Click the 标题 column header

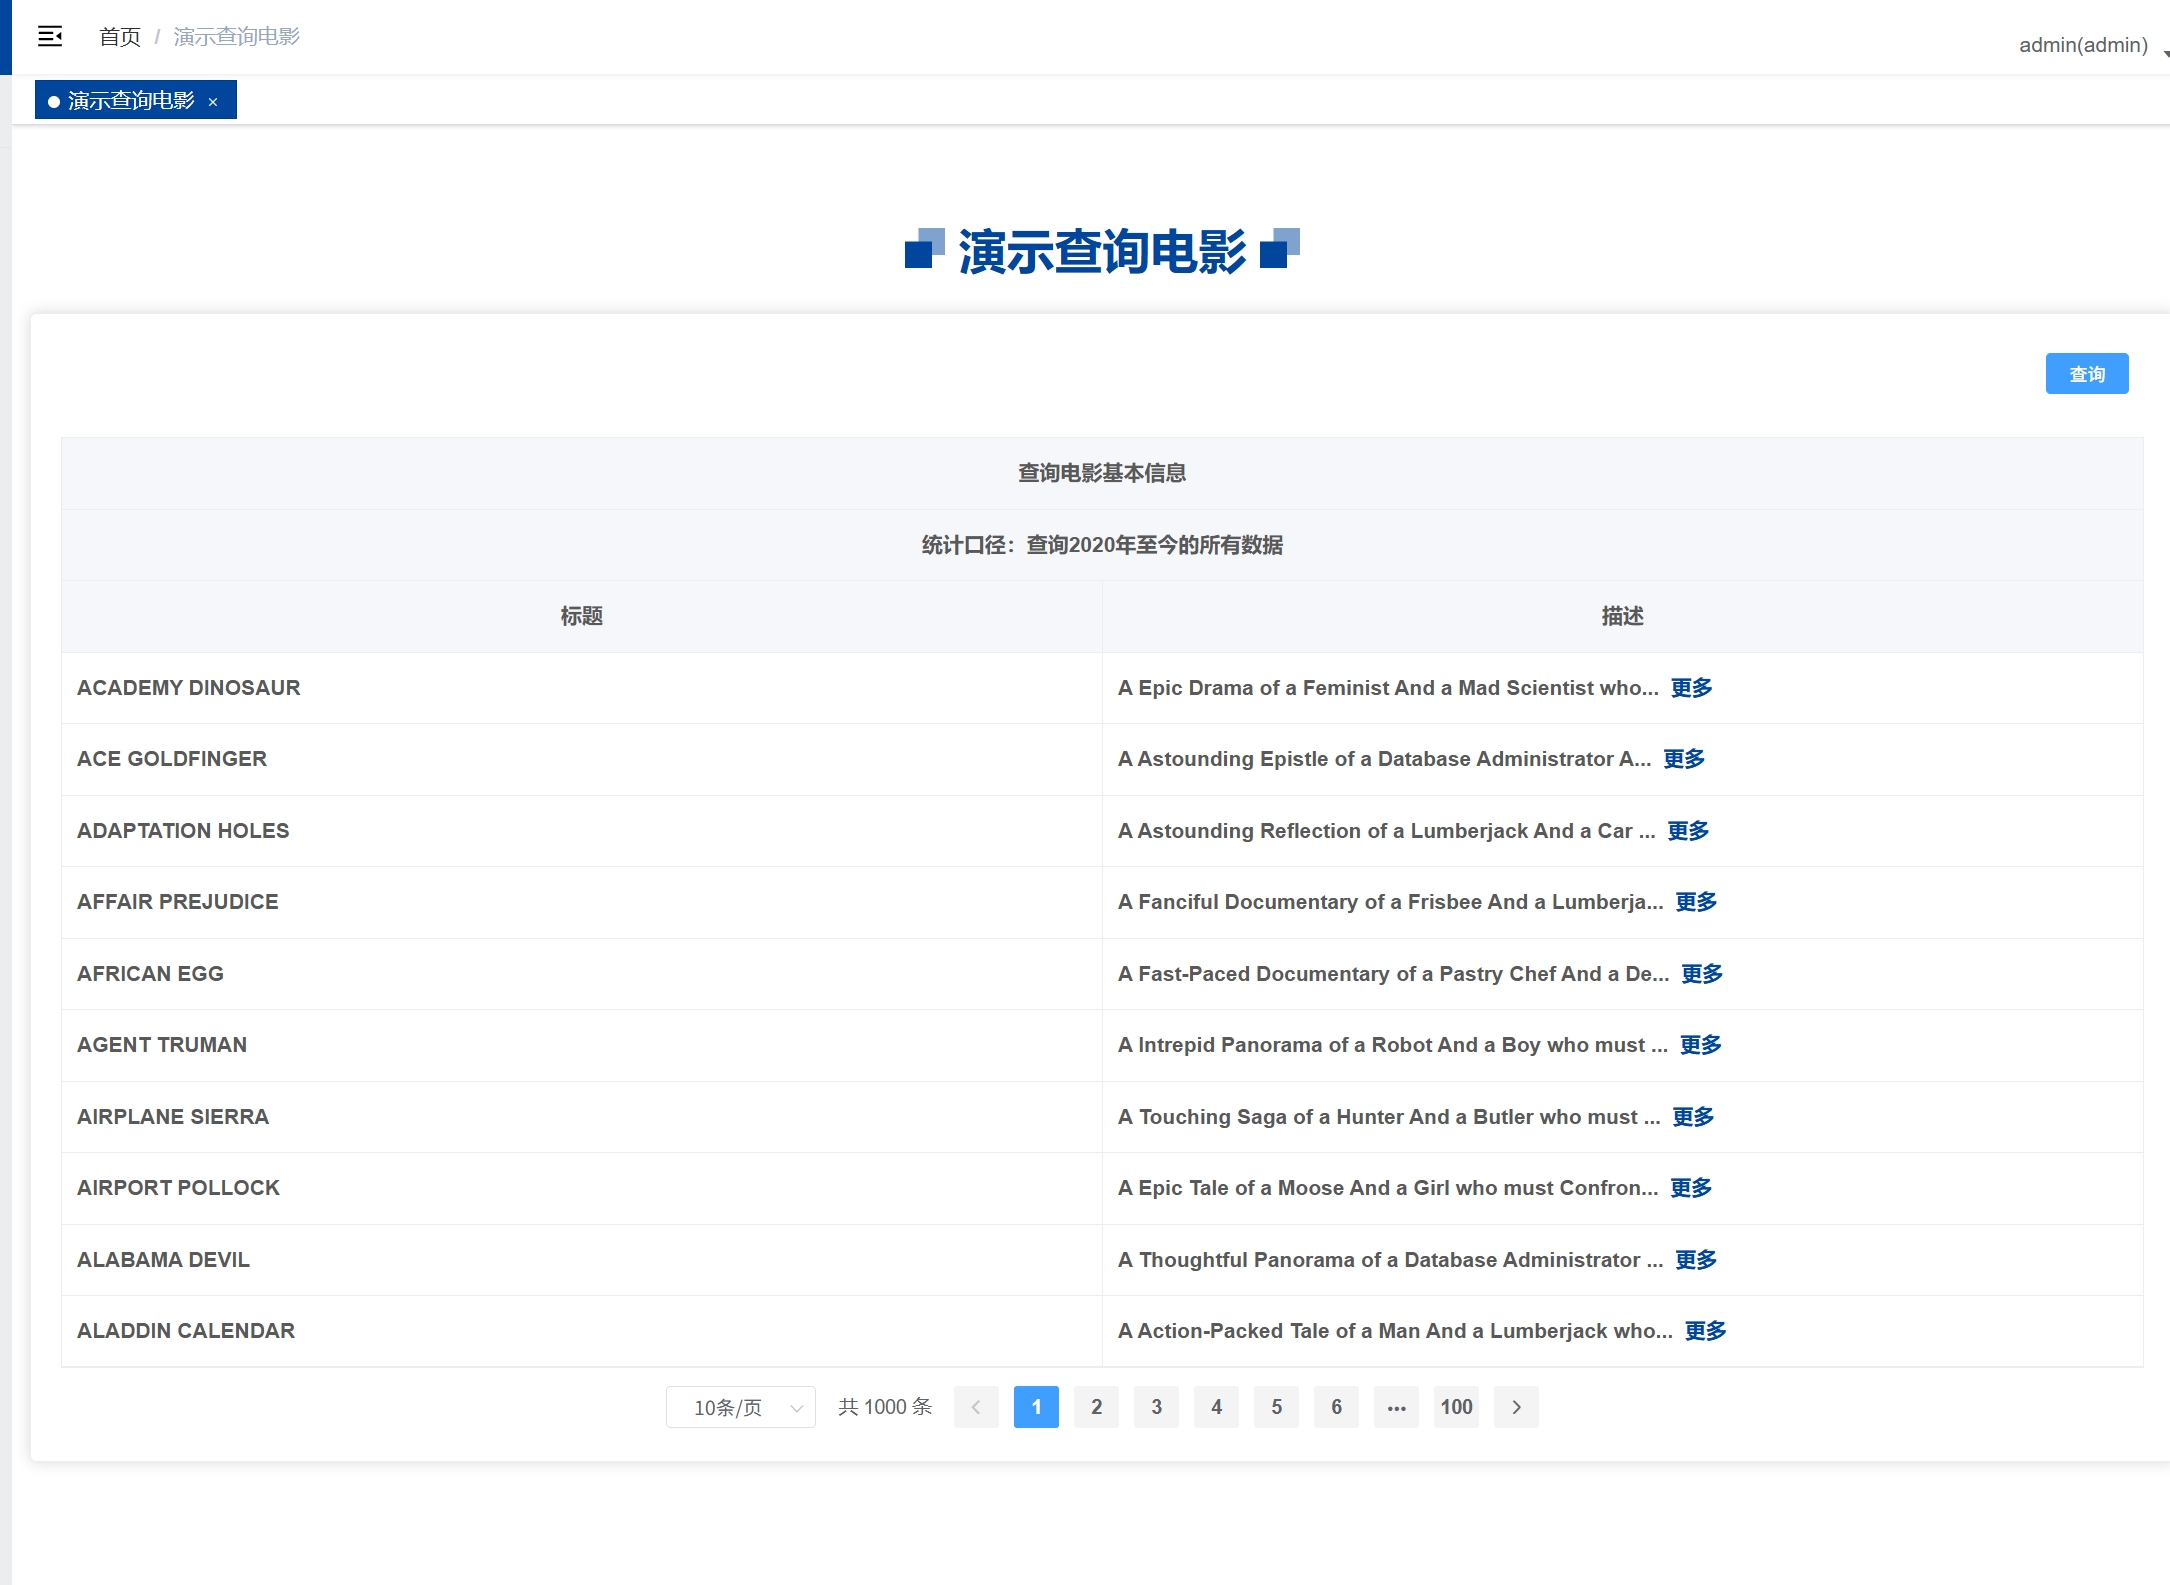tap(581, 616)
